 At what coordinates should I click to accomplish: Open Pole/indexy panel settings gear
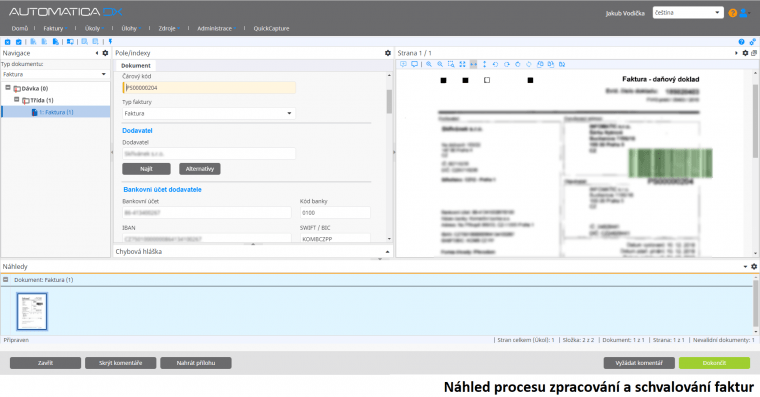(388, 53)
